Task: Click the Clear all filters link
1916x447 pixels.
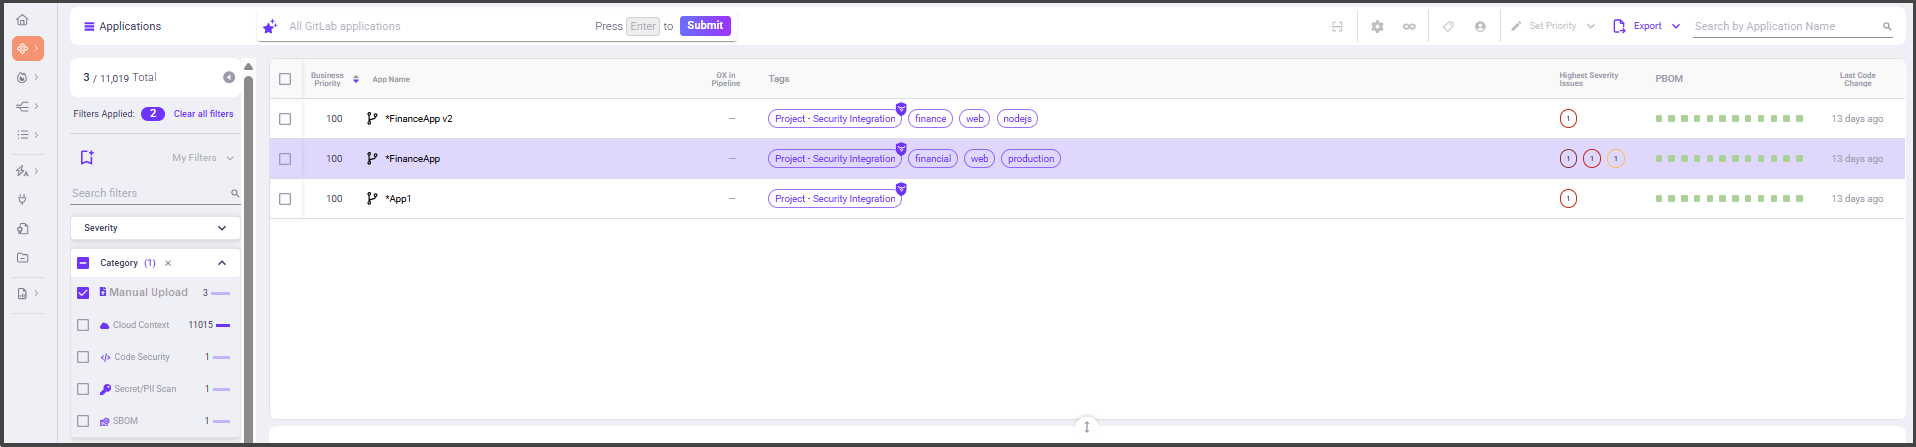Action: coord(203,114)
